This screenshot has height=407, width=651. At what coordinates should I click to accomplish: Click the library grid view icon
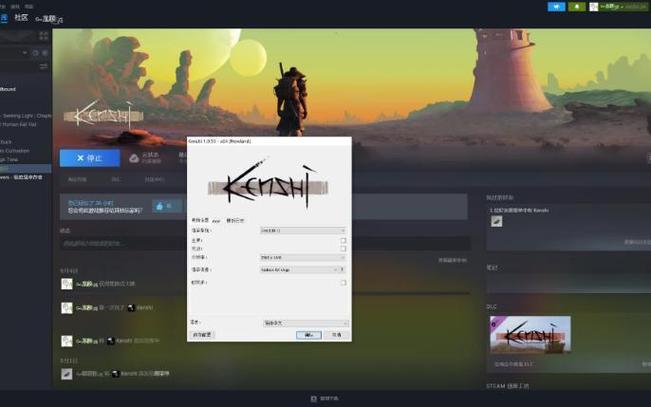(43, 36)
